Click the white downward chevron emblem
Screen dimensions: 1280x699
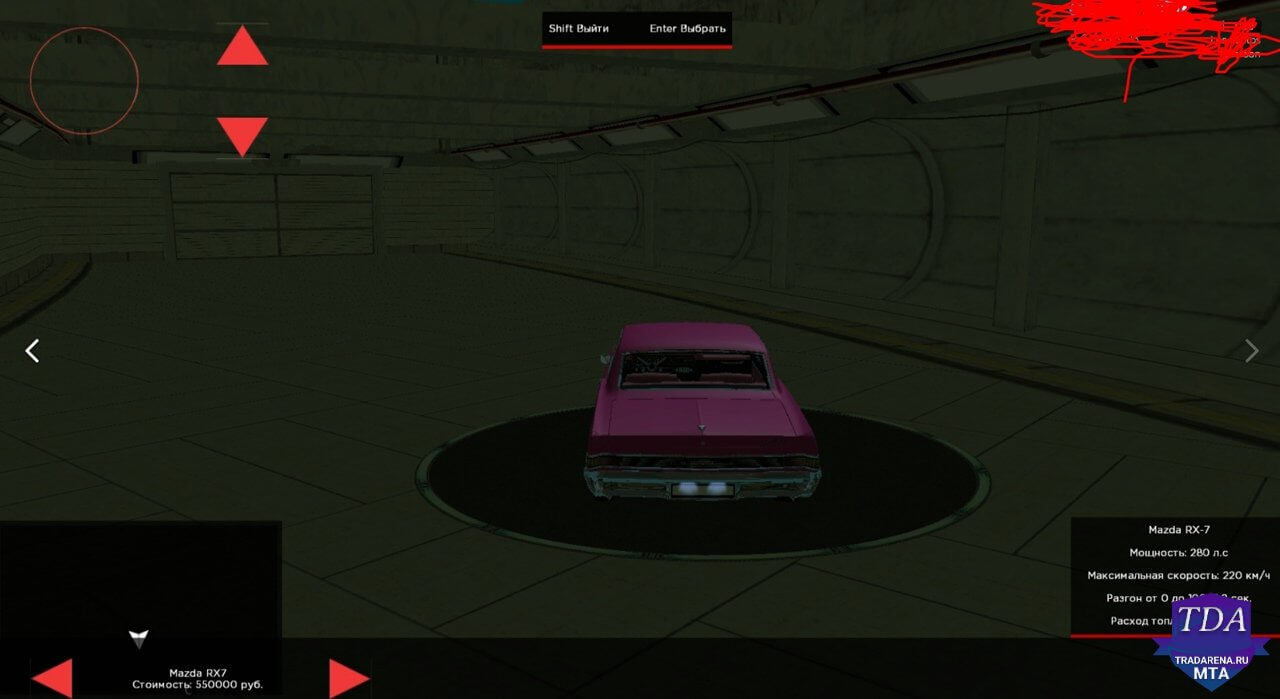pyautogui.click(x=139, y=638)
